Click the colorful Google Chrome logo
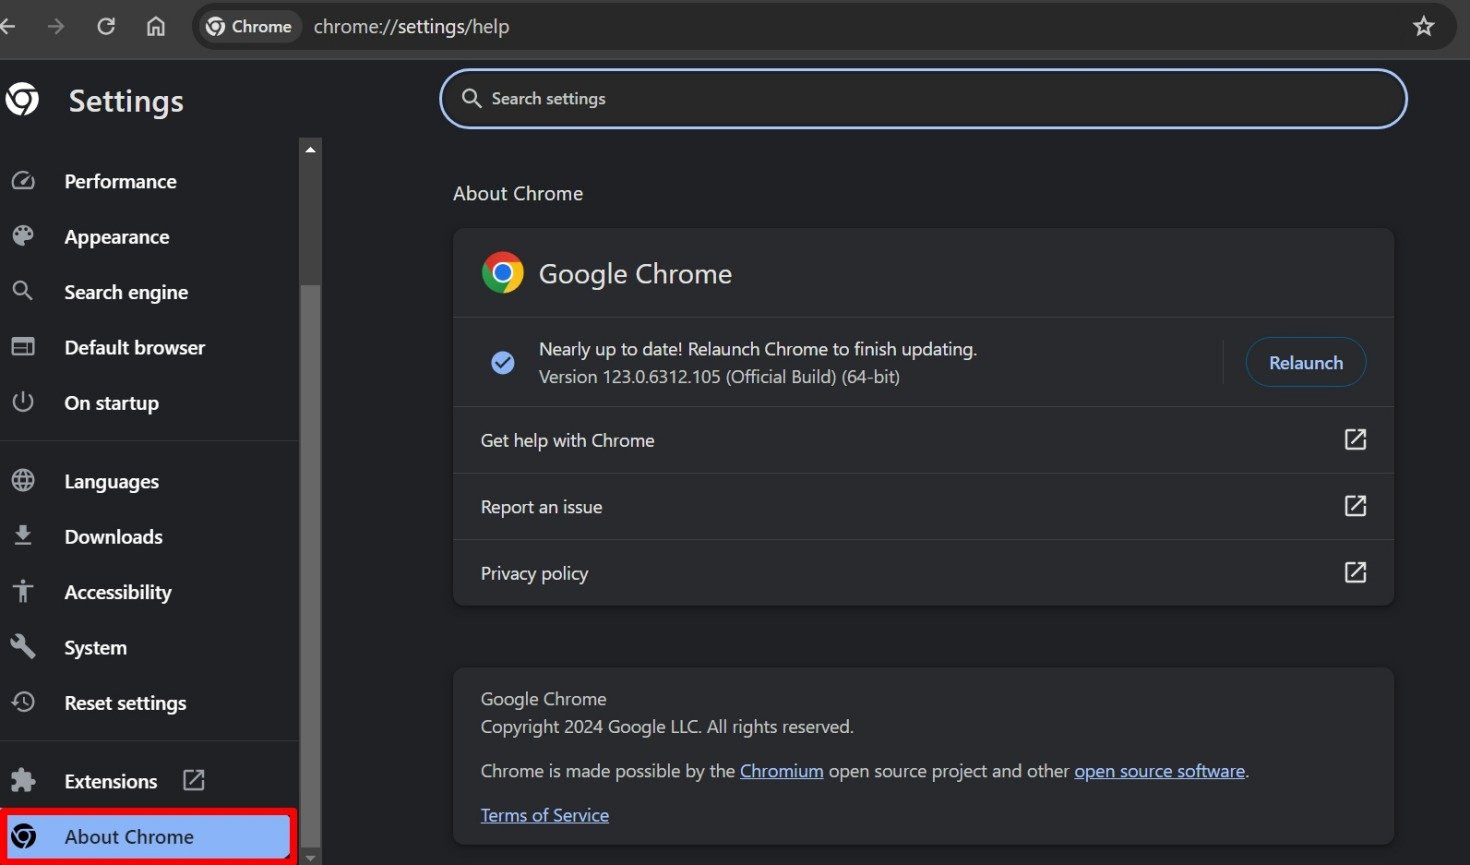 pyautogui.click(x=502, y=272)
